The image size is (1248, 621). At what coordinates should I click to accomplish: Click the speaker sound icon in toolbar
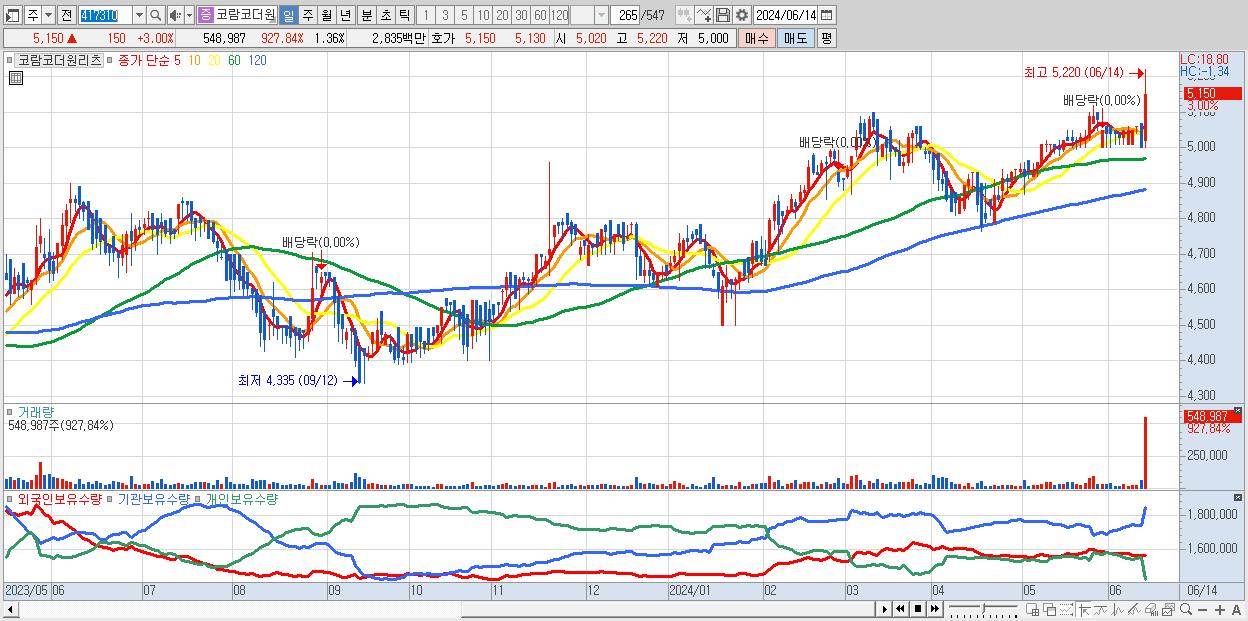click(175, 15)
